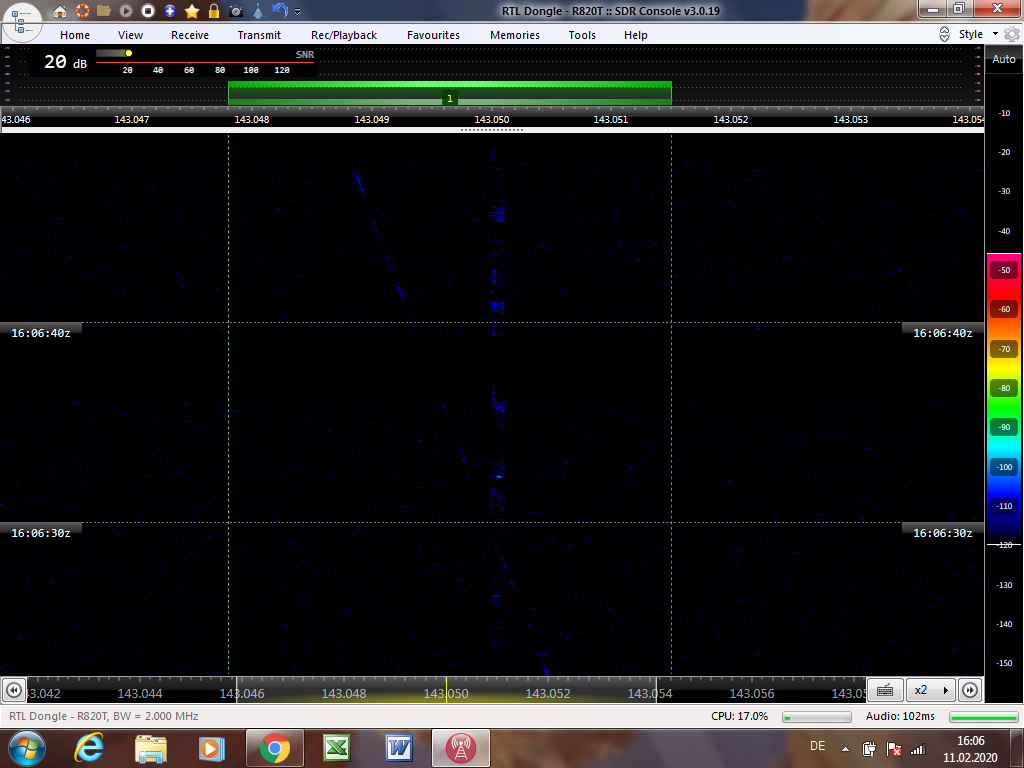Select receiver 1 marker in the green passband
1024x768 pixels.
pos(449,99)
